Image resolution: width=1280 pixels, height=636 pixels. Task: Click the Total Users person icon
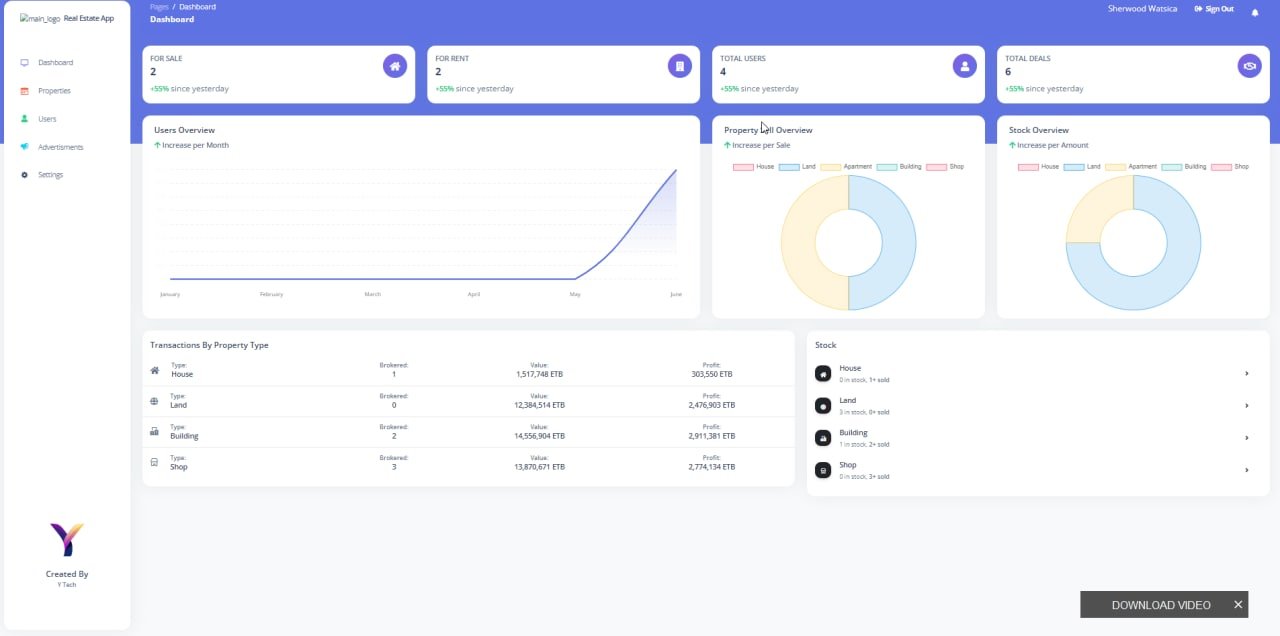pos(965,66)
